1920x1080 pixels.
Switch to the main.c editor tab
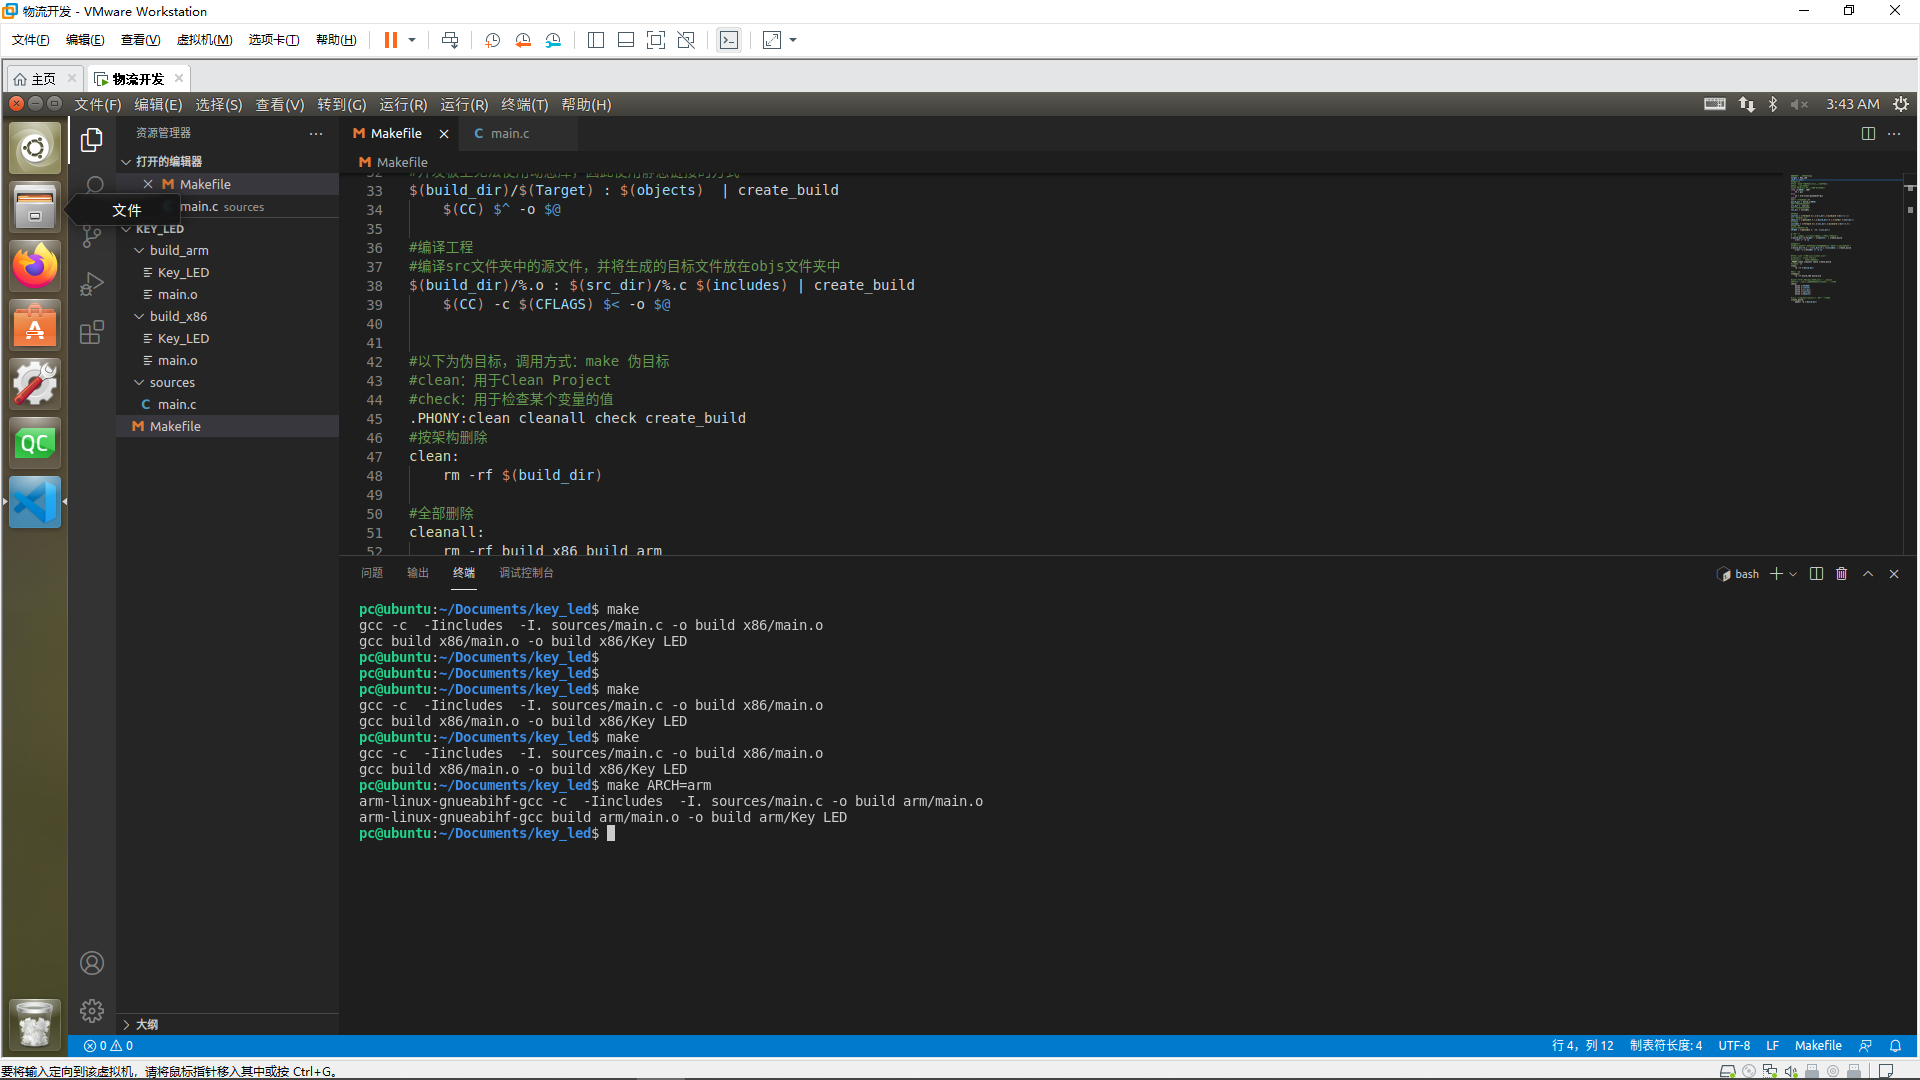click(509, 134)
